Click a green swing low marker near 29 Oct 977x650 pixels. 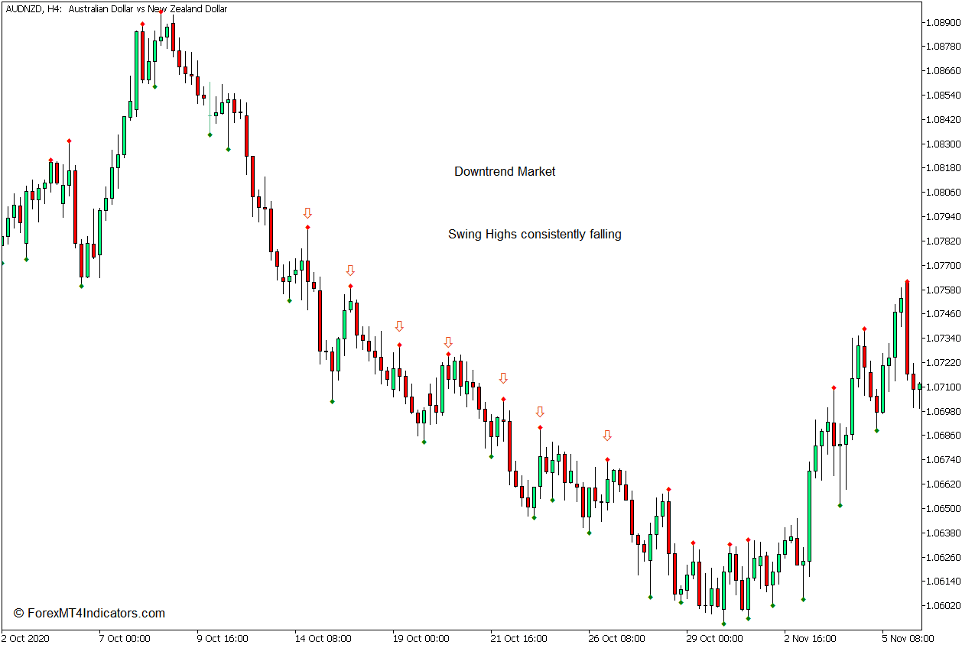[681, 603]
